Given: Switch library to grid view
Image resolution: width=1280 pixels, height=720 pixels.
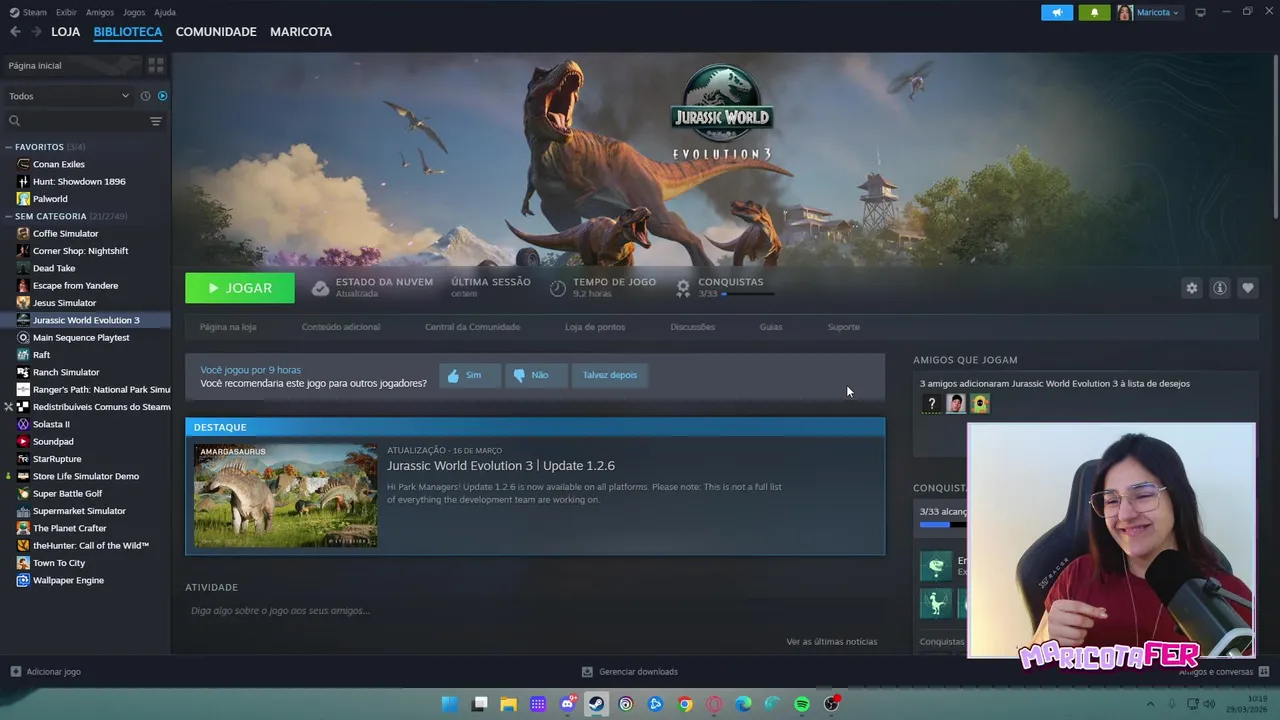Looking at the screenshot, I should (156, 65).
